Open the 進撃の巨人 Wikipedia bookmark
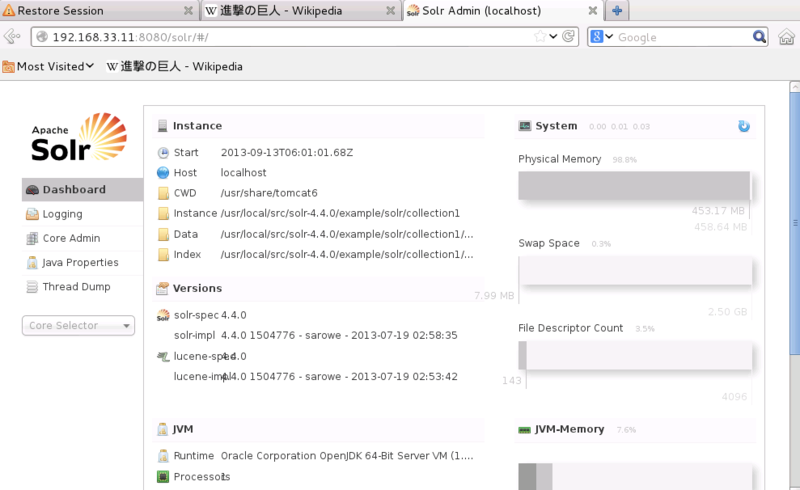This screenshot has width=800, height=490. coord(174,66)
